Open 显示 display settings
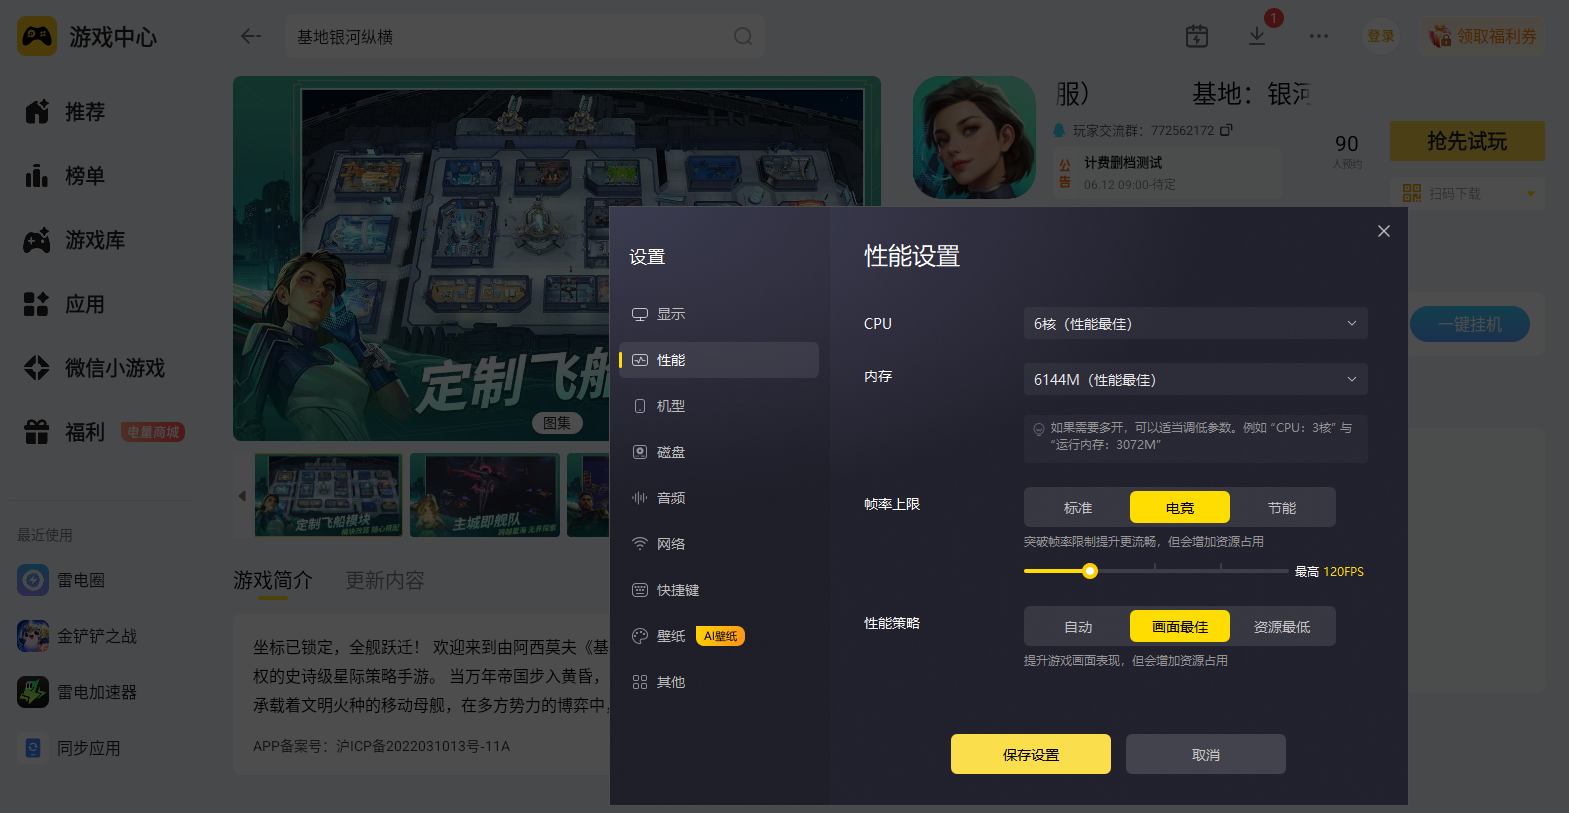 pos(719,314)
